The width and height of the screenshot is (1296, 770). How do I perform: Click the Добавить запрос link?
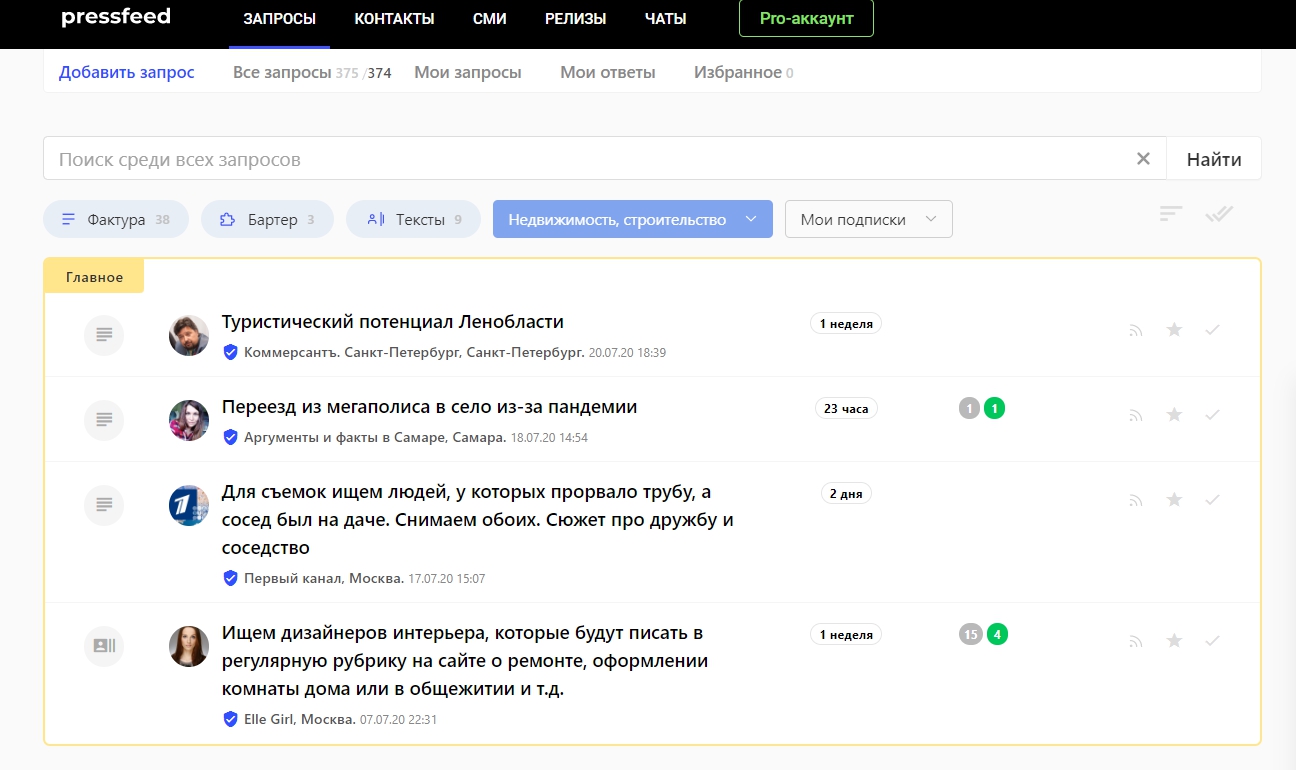click(x=127, y=72)
